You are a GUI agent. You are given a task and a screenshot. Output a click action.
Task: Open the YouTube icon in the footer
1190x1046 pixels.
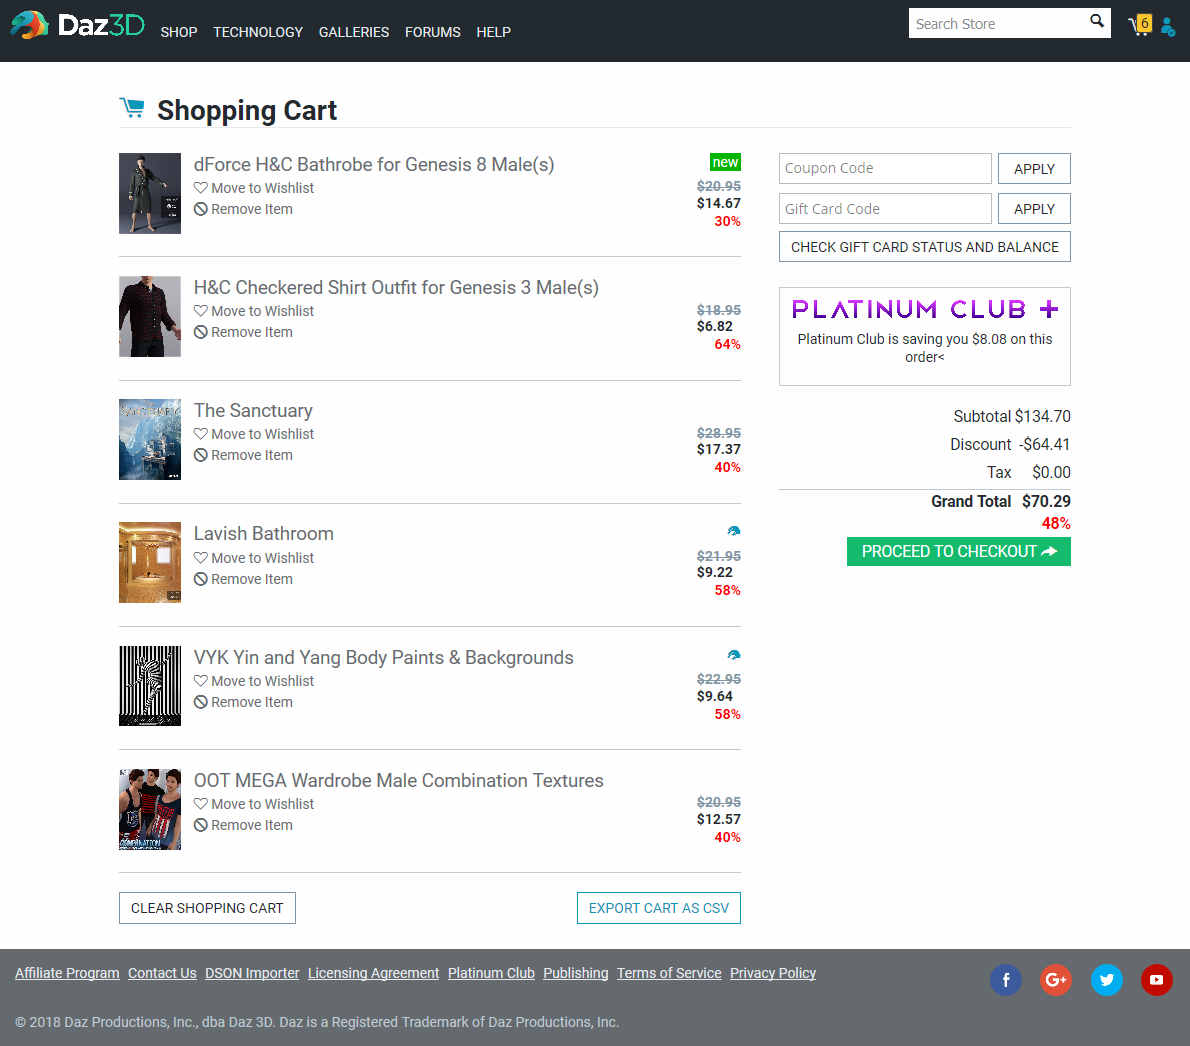click(x=1157, y=980)
